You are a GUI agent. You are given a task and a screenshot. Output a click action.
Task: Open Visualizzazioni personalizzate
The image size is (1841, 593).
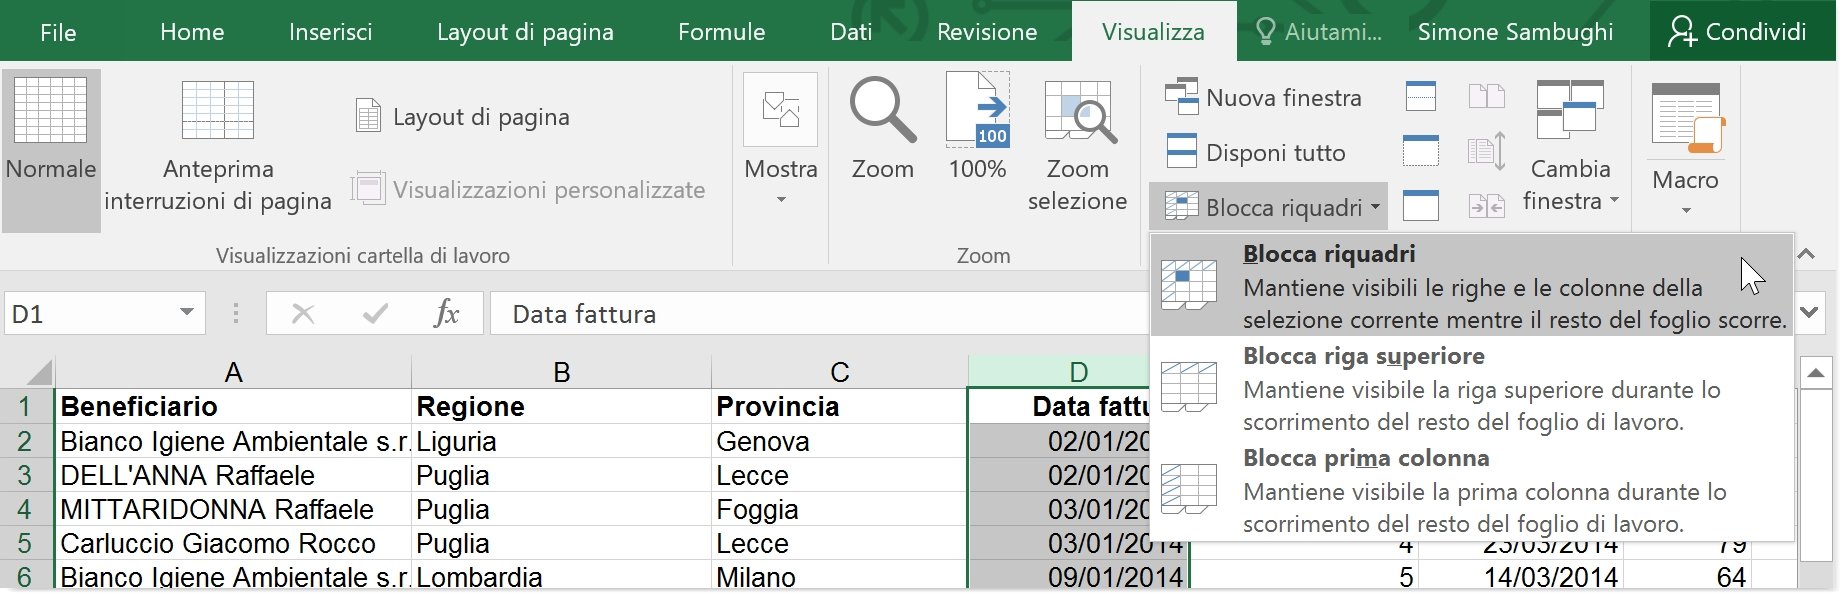point(529,189)
